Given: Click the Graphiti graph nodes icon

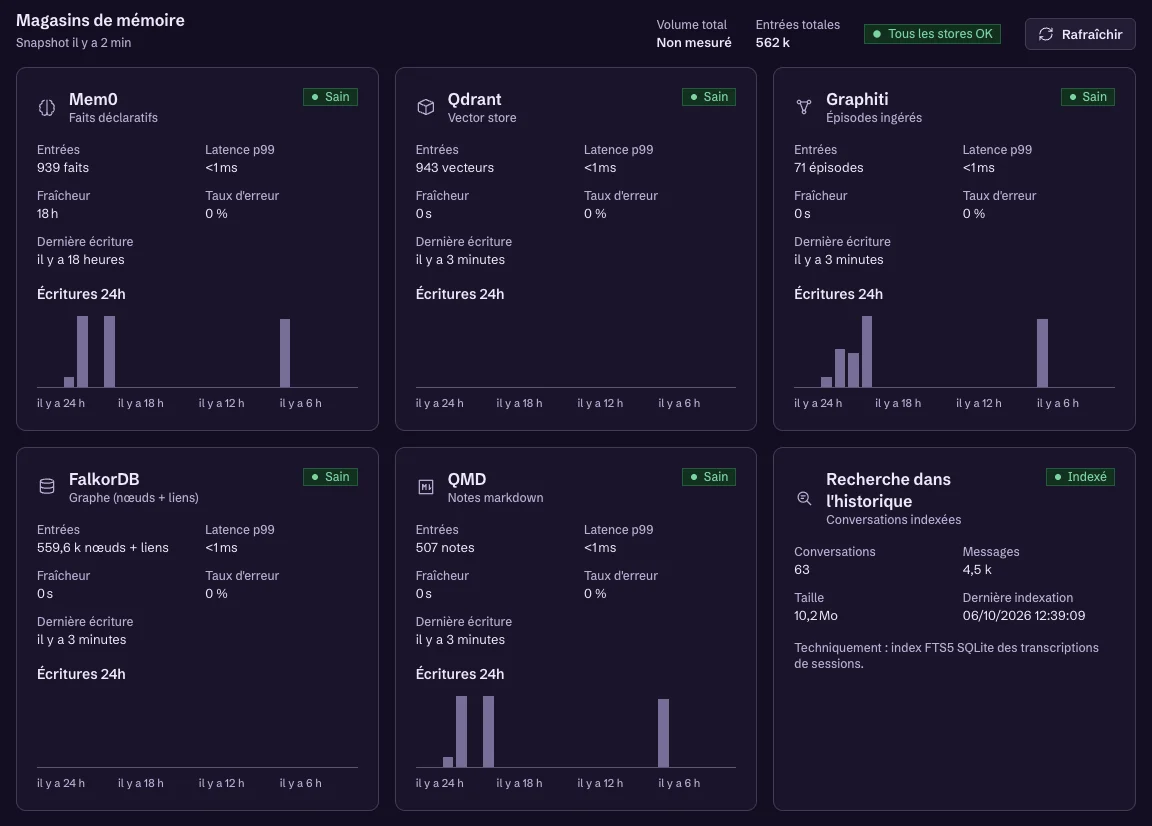Looking at the screenshot, I should pyautogui.click(x=804, y=107).
